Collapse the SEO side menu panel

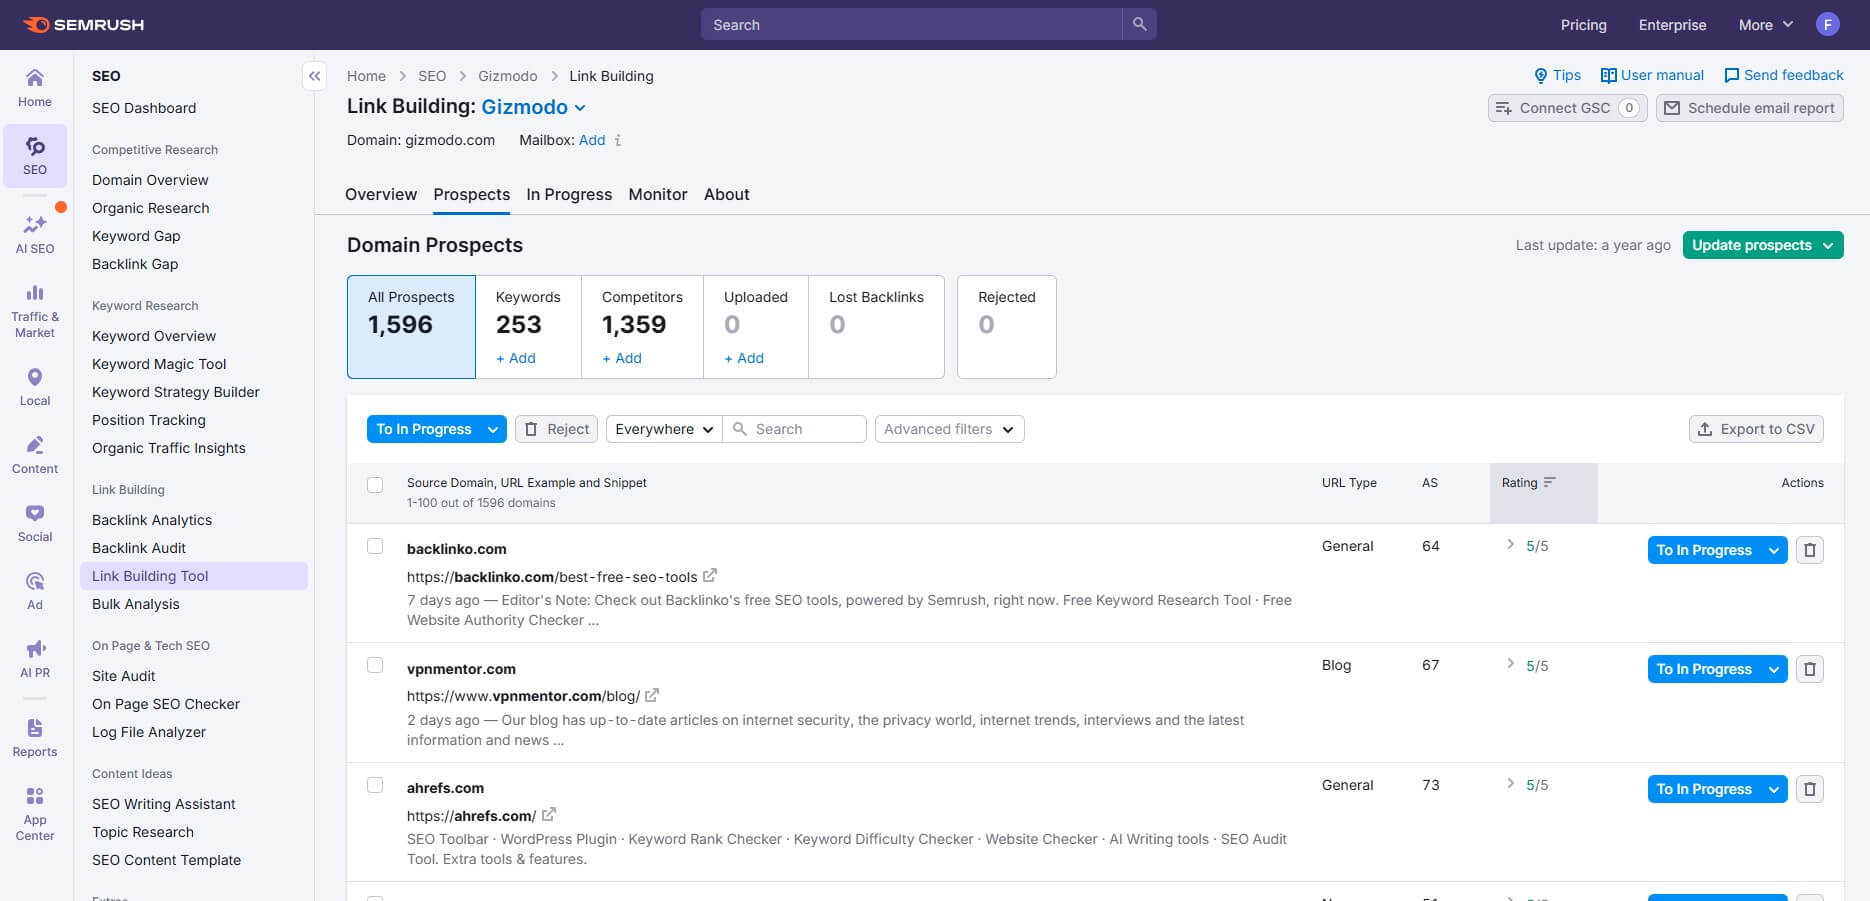(314, 76)
